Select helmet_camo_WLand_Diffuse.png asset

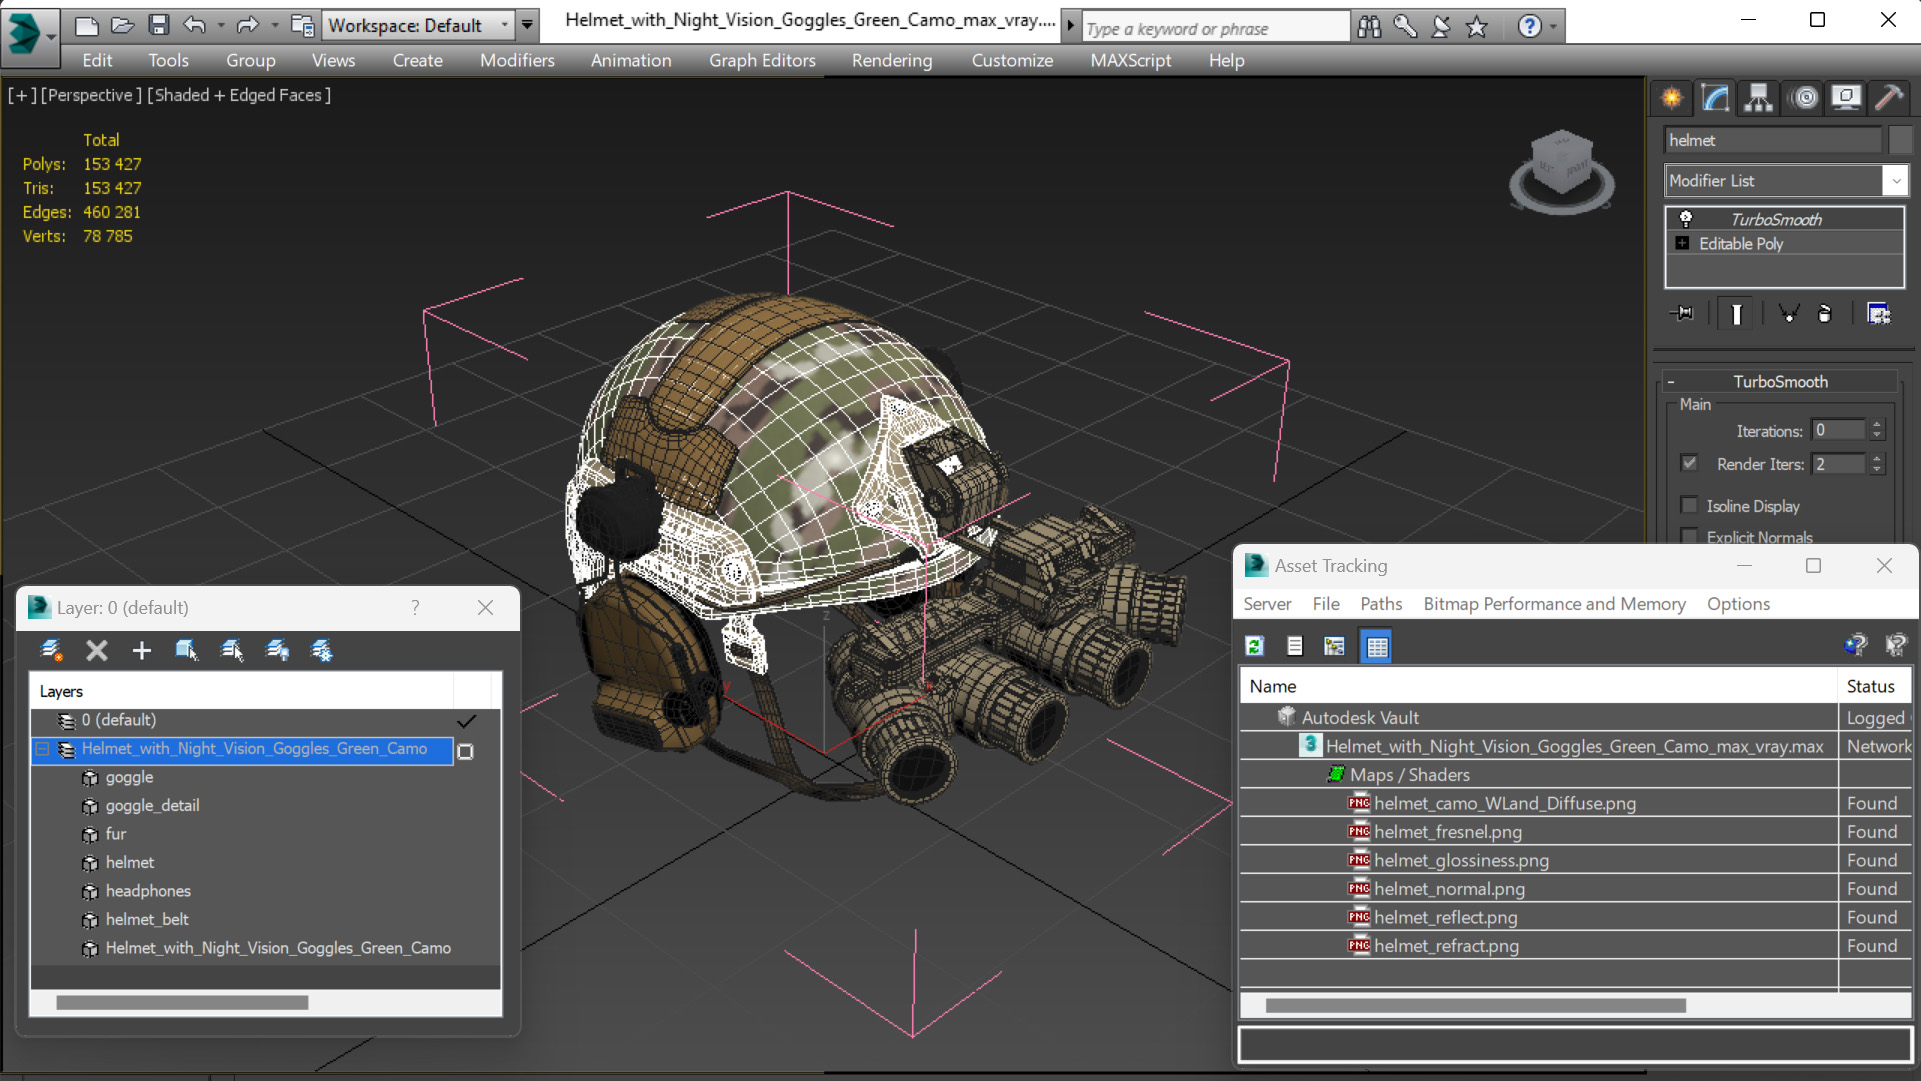[x=1505, y=803]
